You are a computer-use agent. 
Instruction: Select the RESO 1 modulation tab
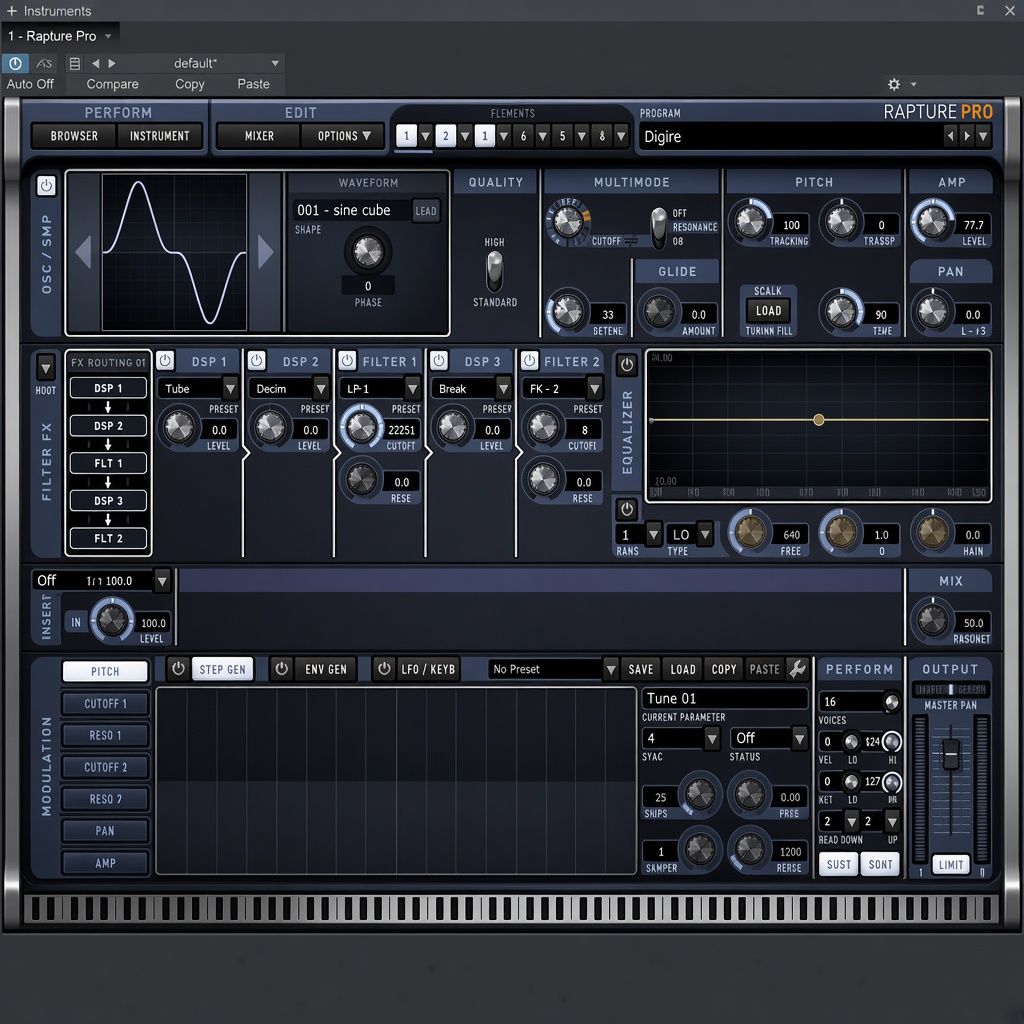[105, 735]
